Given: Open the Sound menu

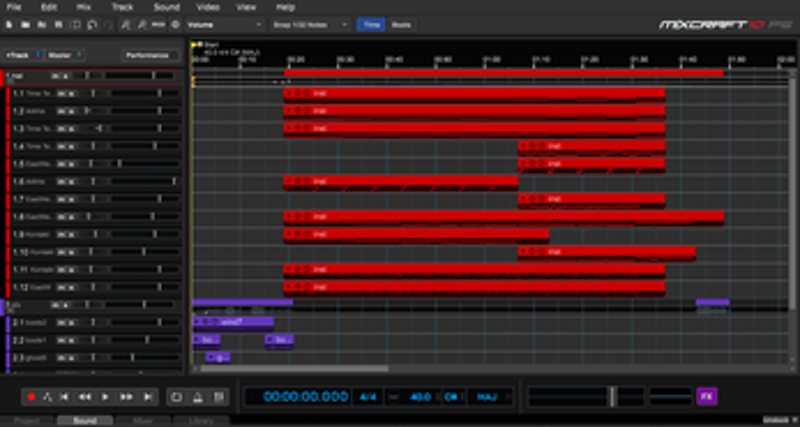Looking at the screenshot, I should pos(167,8).
